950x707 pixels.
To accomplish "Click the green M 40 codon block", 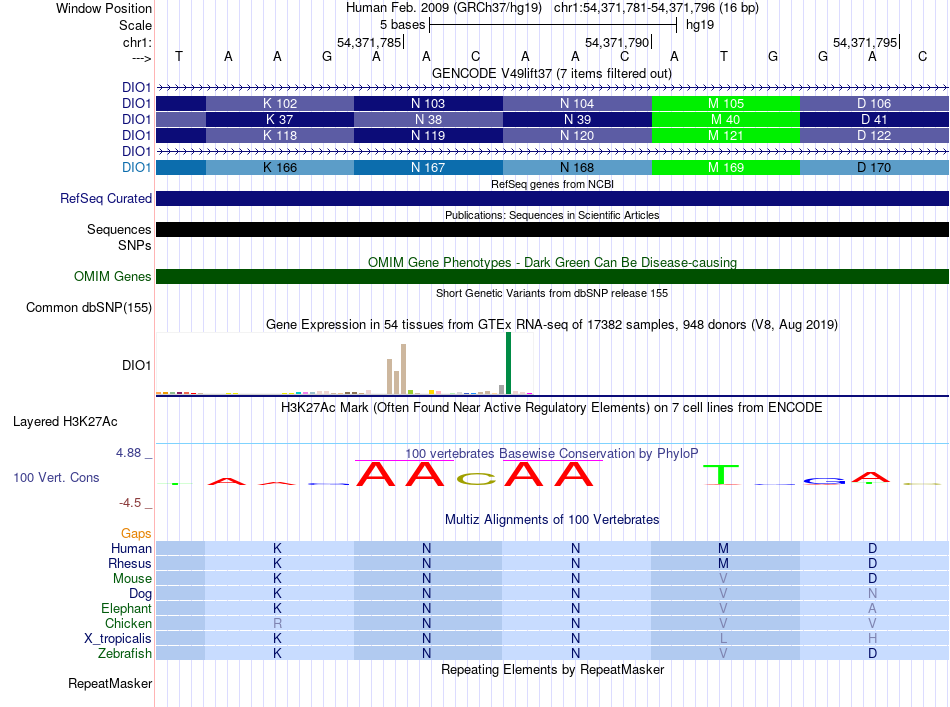I will coord(726,119).
